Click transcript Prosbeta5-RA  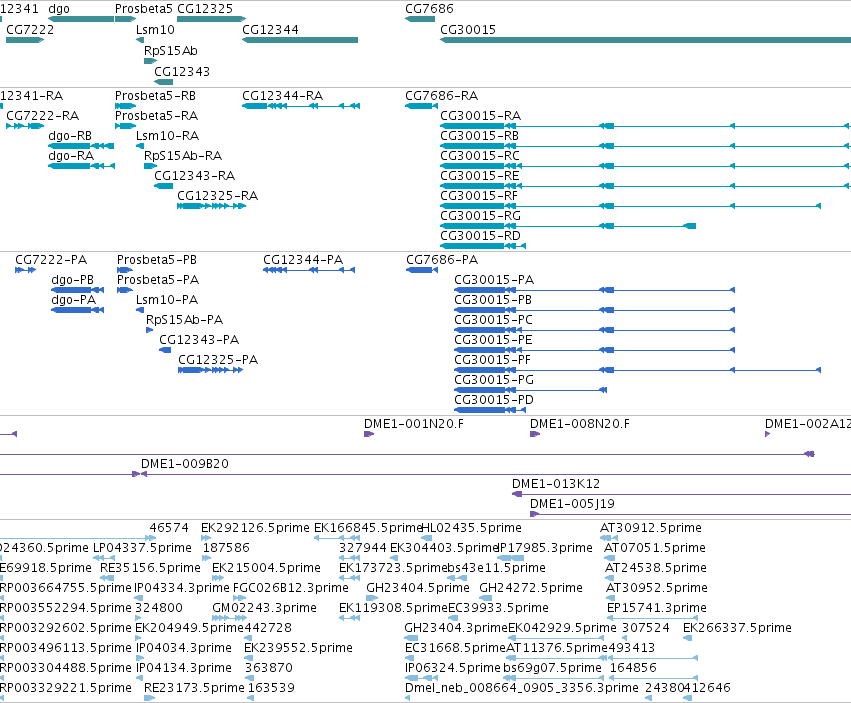[156, 116]
